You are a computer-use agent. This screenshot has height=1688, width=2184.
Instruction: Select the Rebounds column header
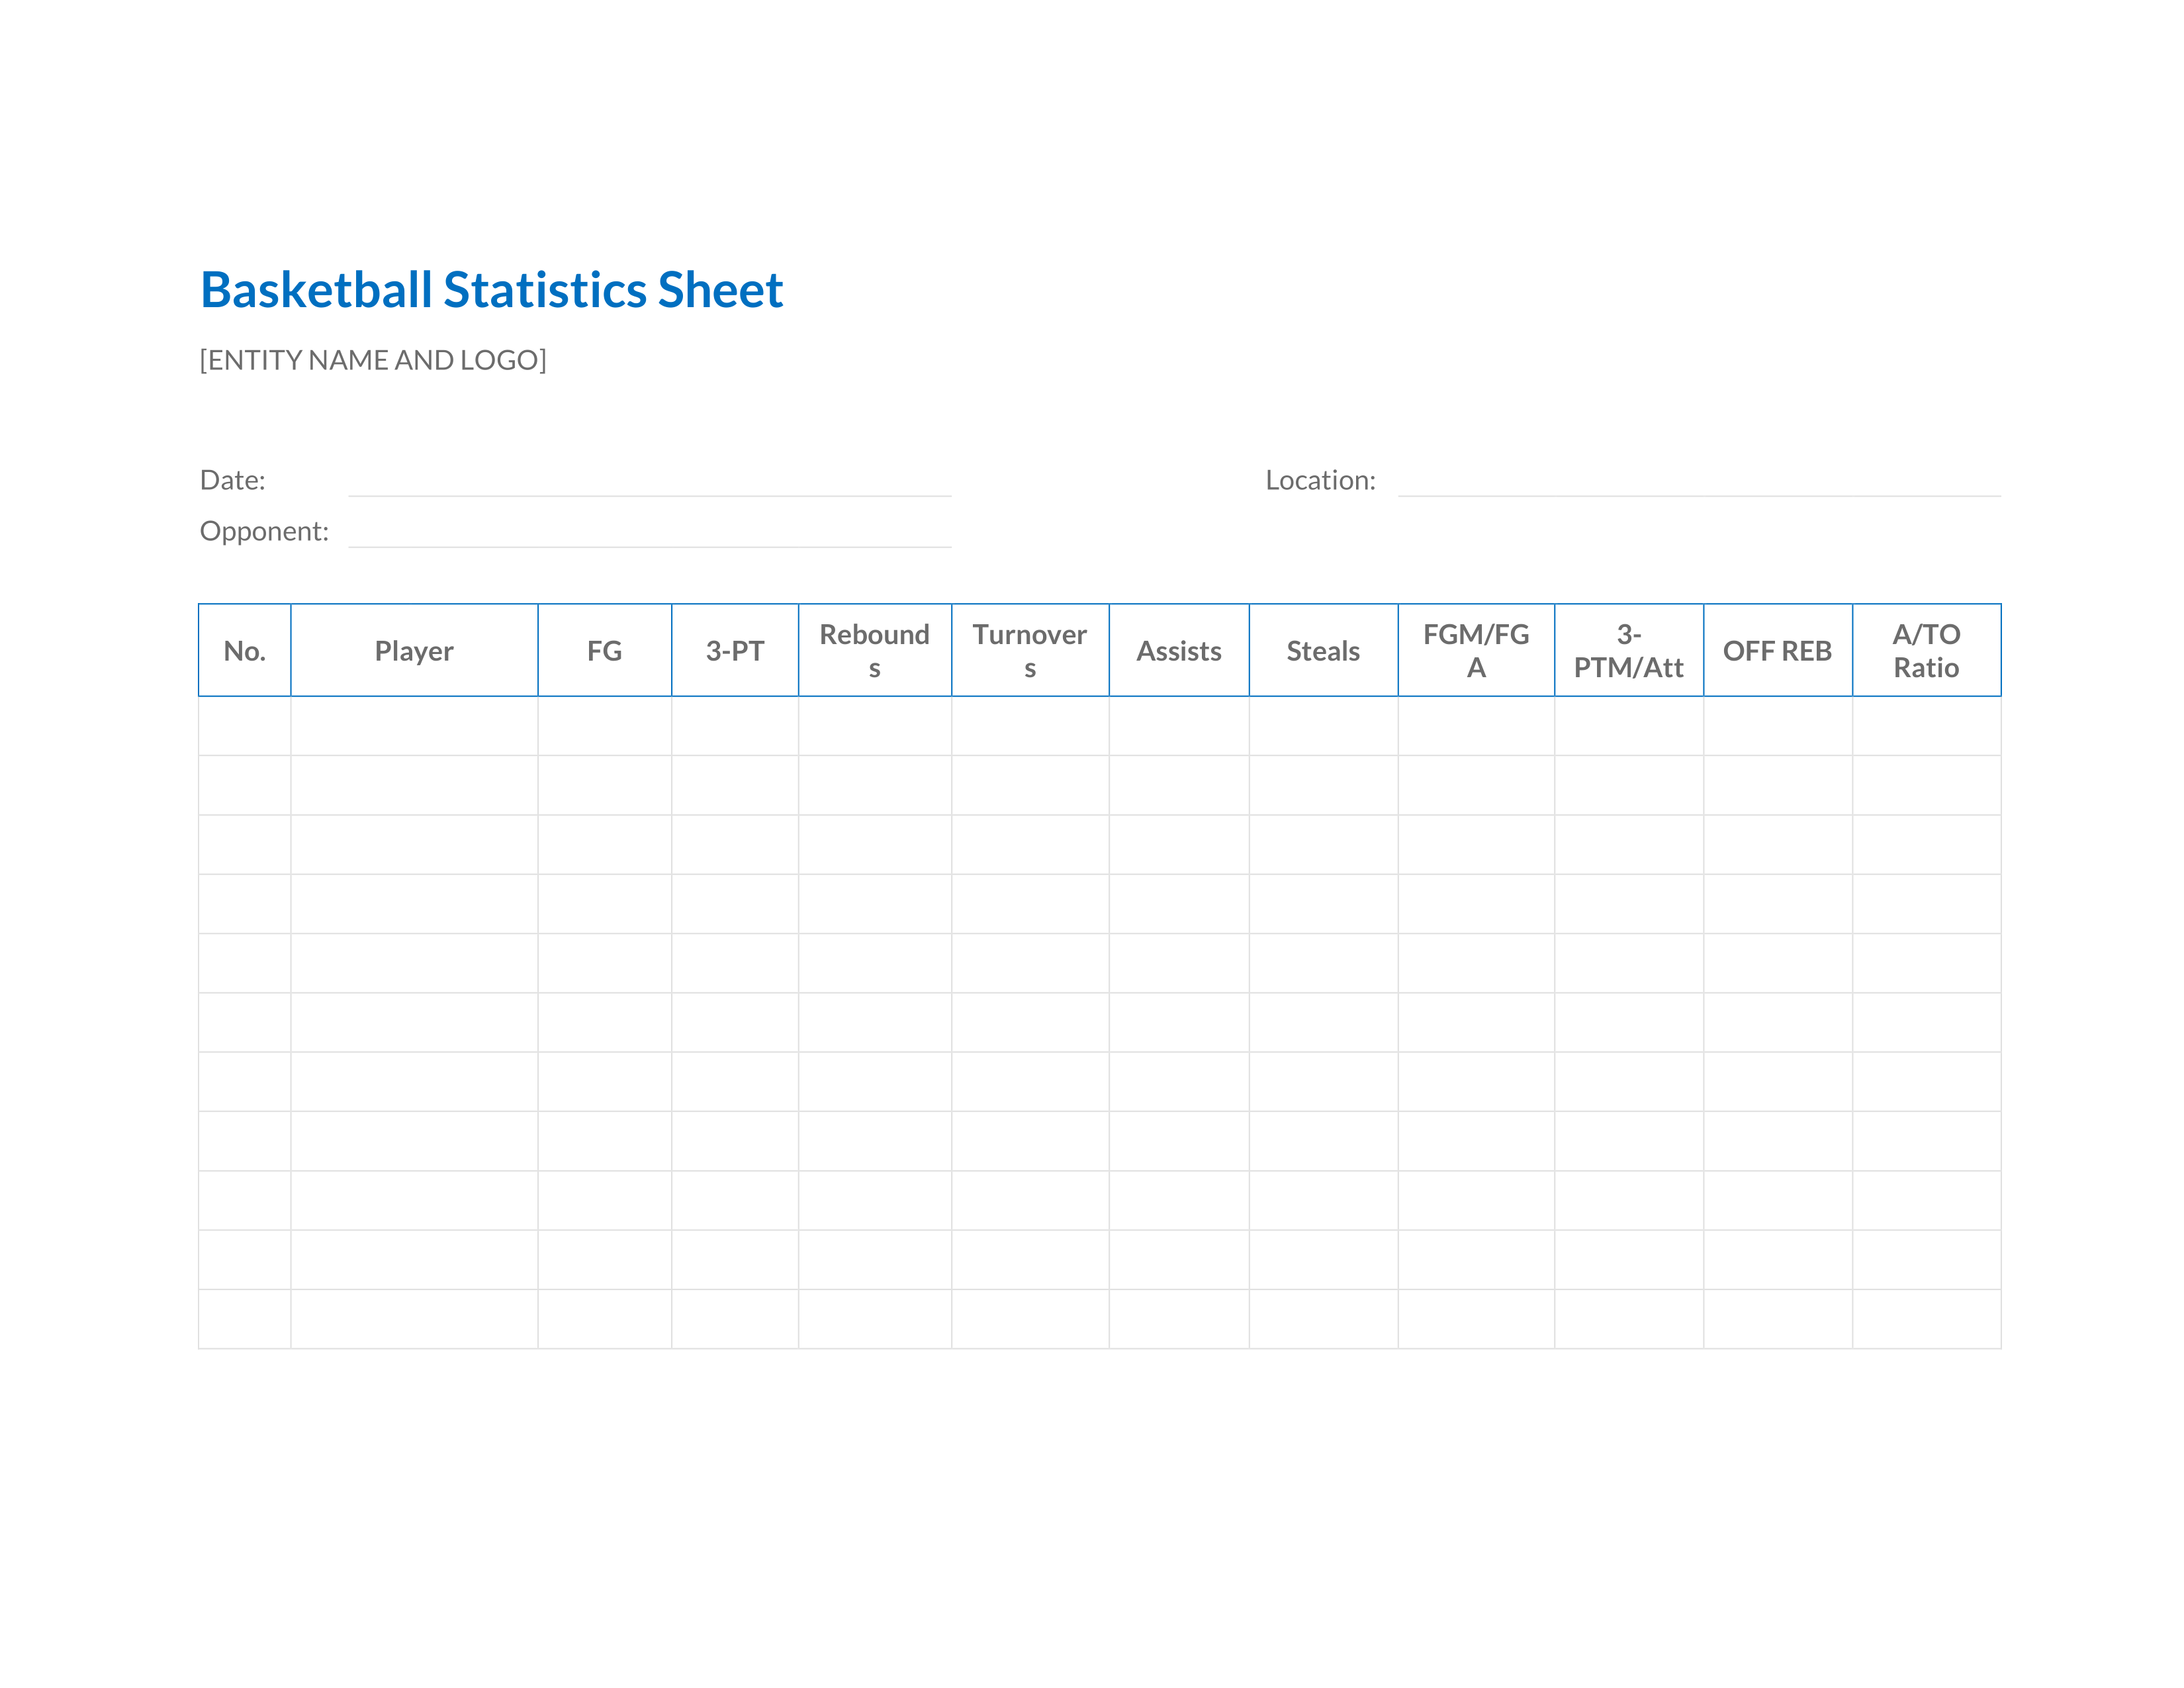[875, 650]
